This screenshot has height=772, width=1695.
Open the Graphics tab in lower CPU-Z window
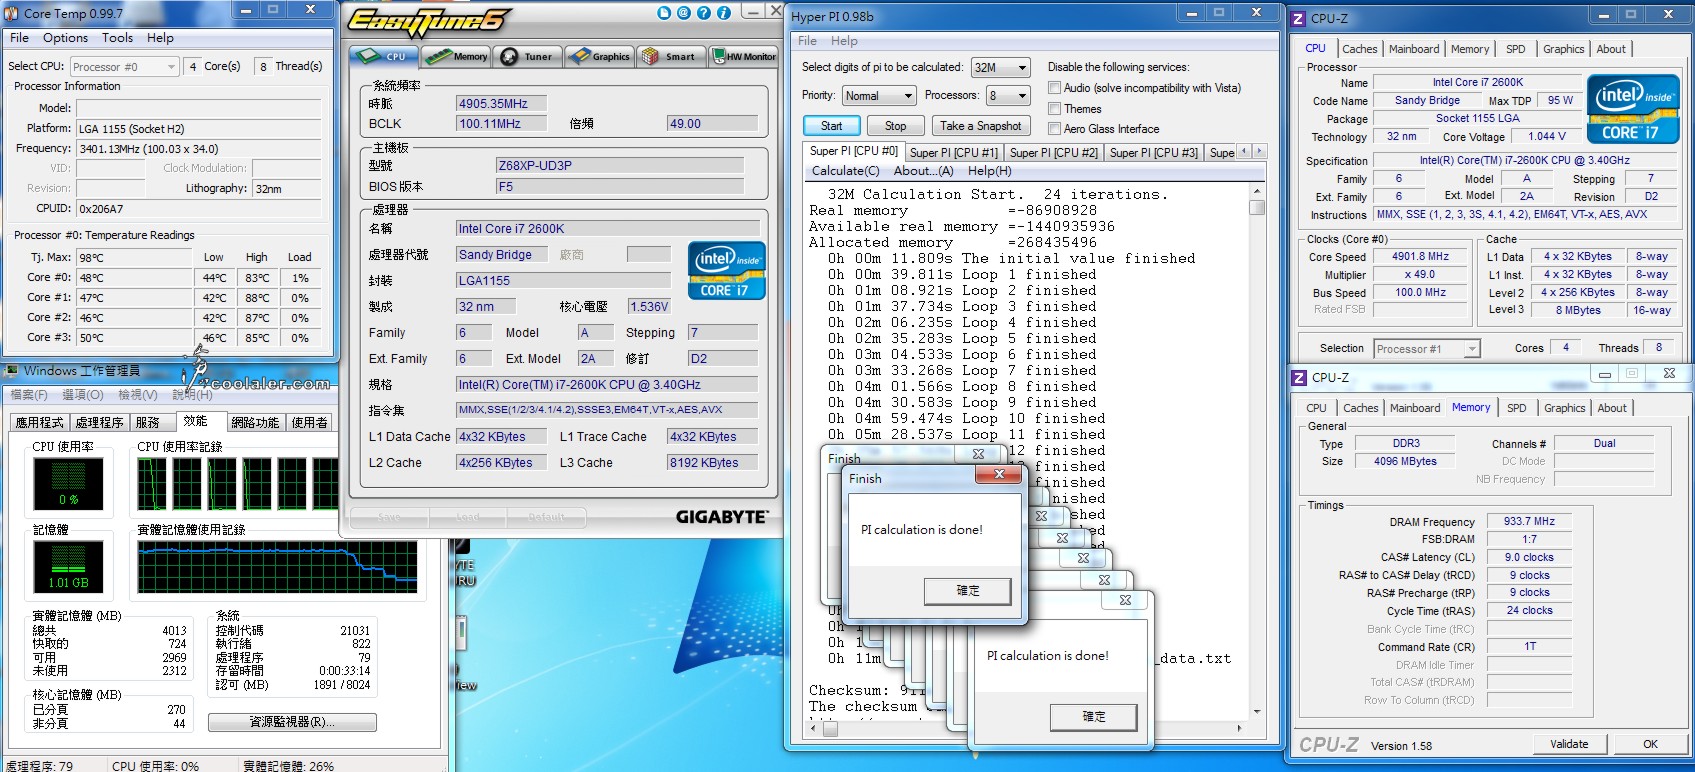(x=1565, y=408)
